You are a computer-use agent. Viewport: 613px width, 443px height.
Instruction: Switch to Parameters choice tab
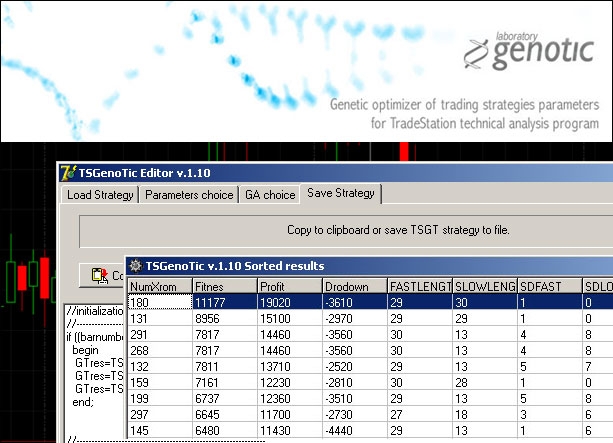click(189, 195)
